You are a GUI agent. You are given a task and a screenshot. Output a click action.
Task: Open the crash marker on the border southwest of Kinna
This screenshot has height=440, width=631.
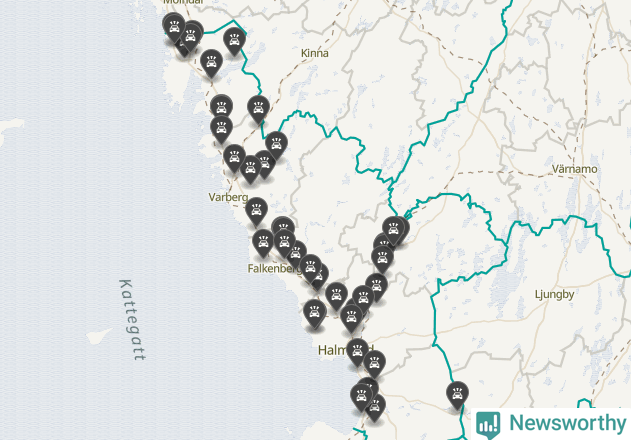[258, 109]
